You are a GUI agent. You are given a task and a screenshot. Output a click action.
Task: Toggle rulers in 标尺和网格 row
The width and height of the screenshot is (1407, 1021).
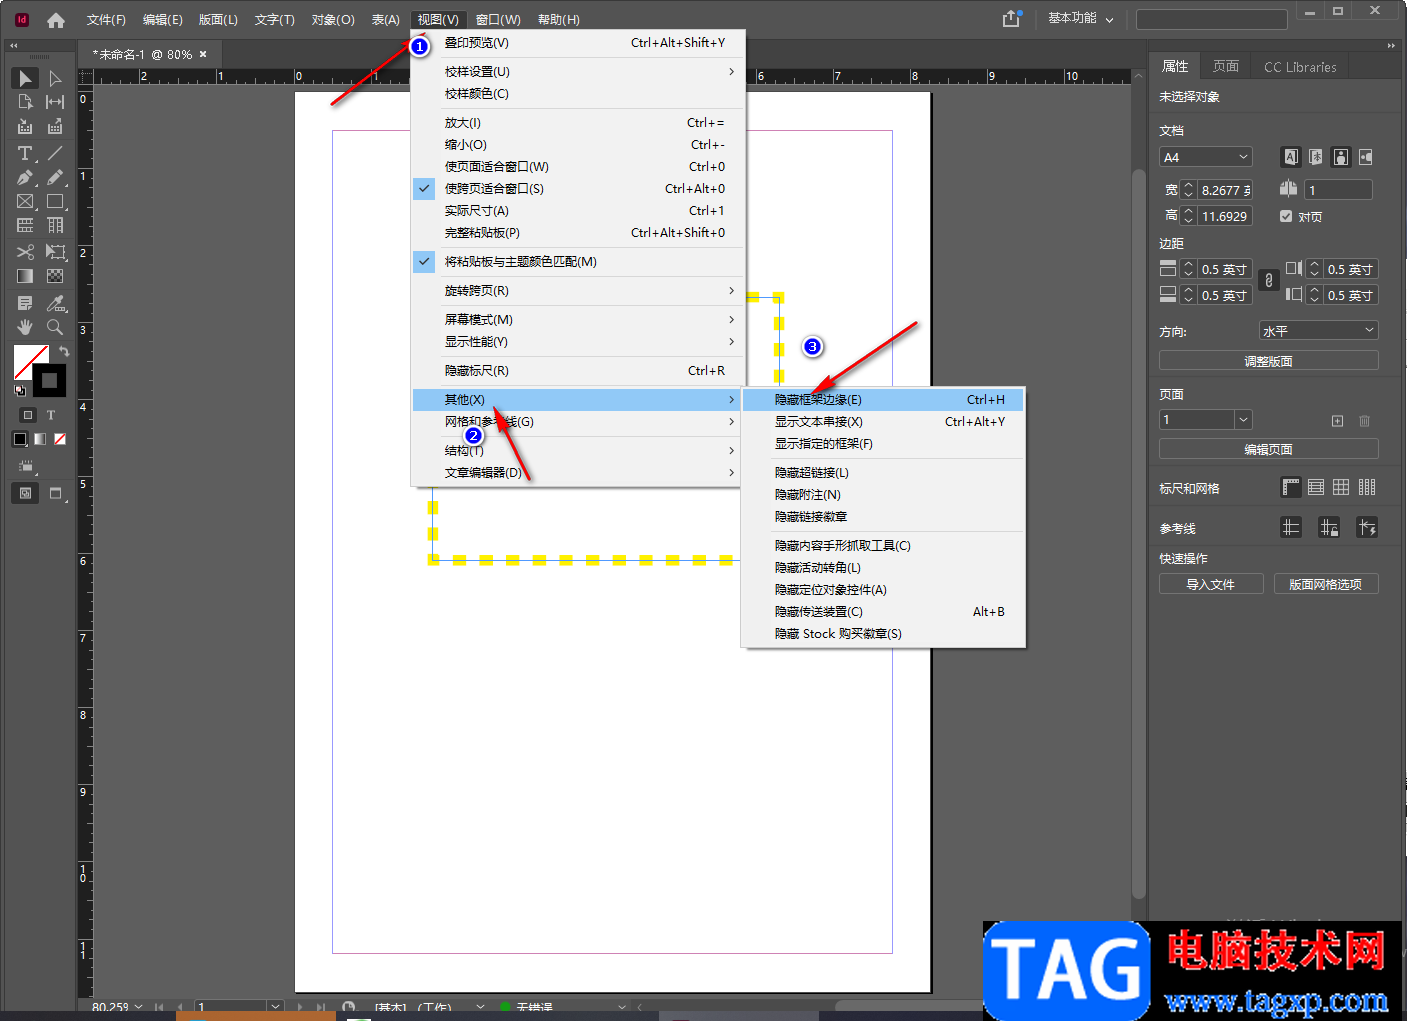pos(1291,487)
